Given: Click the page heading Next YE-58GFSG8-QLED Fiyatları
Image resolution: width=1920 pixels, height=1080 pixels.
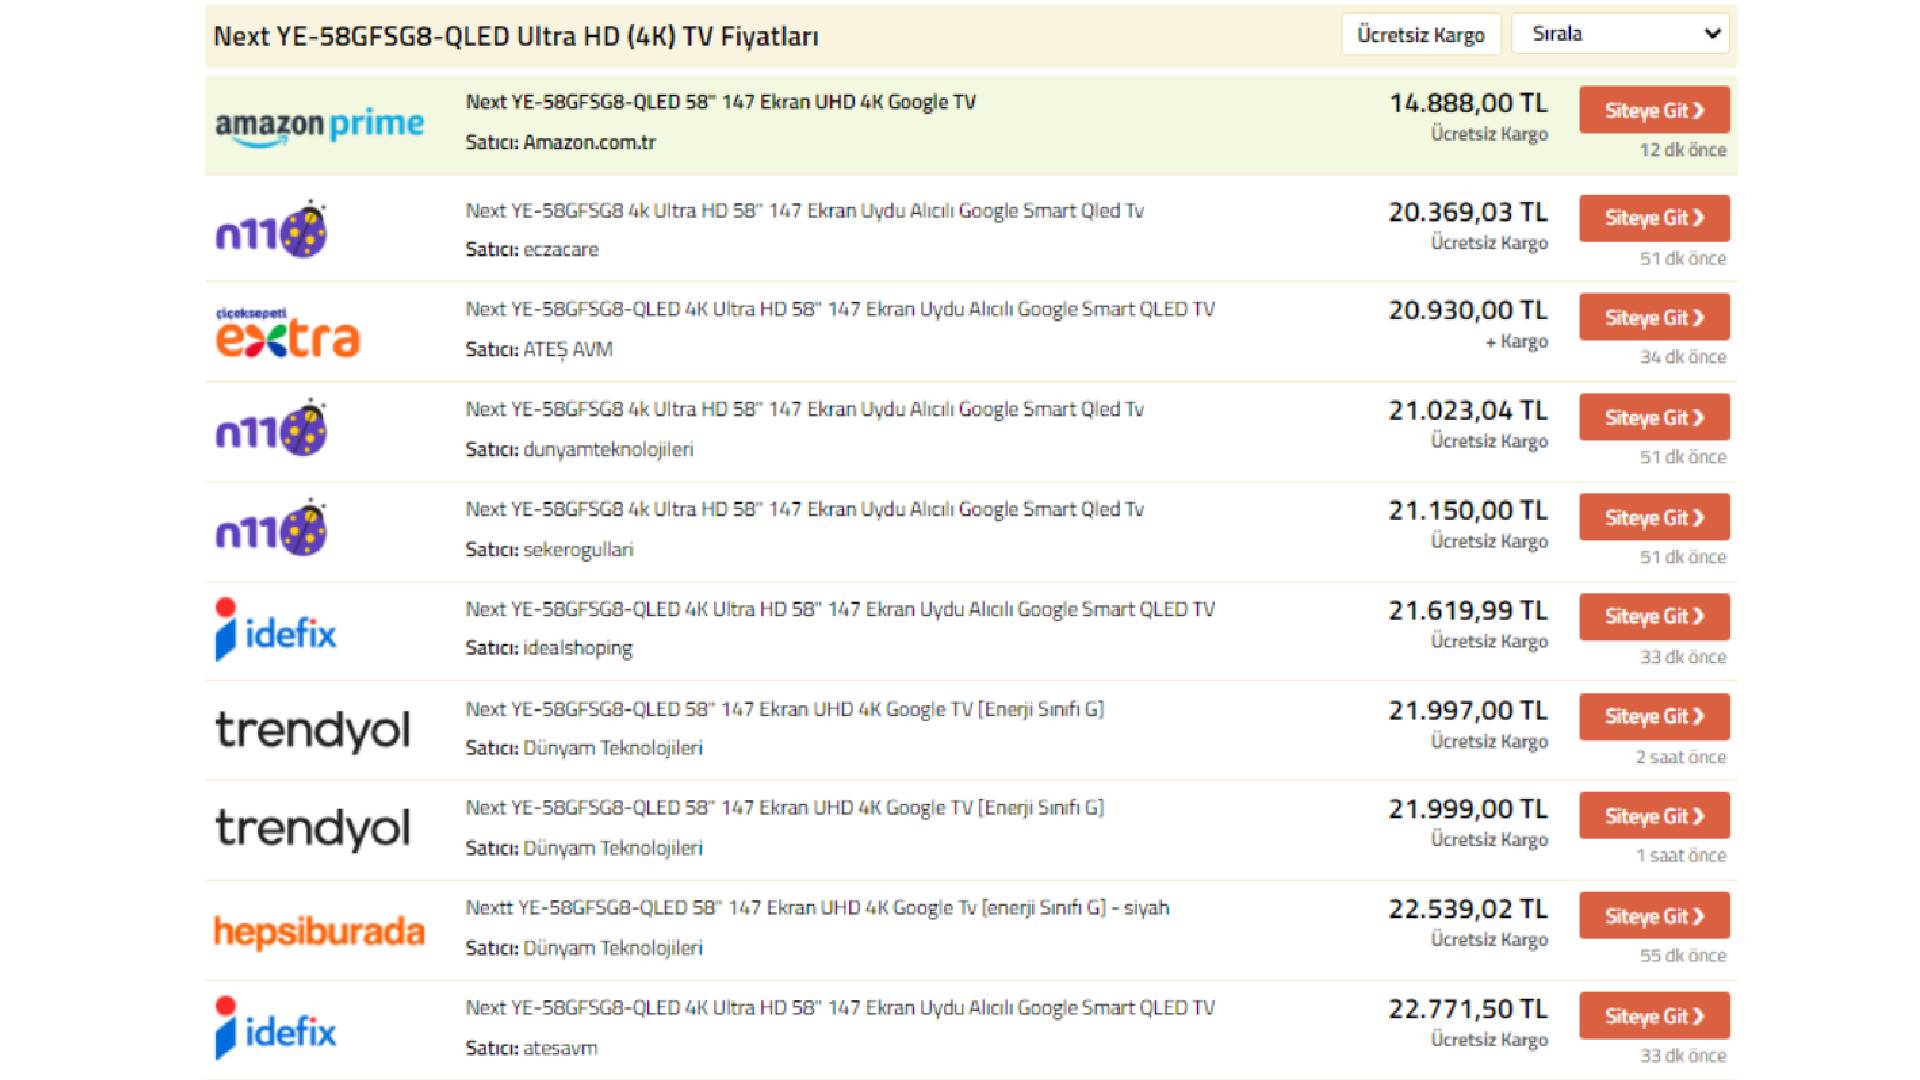Looking at the screenshot, I should tap(516, 37).
